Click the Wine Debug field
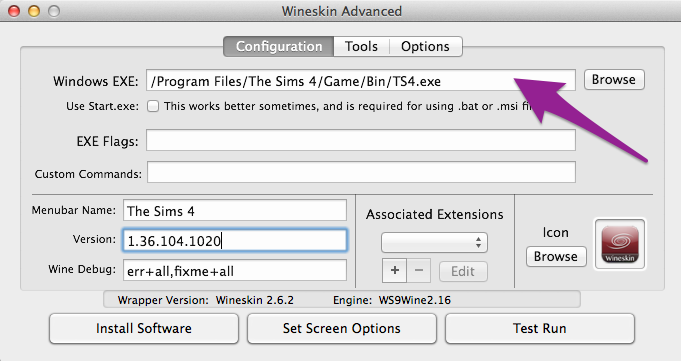Viewport: 682px width, 362px height. [x=235, y=271]
